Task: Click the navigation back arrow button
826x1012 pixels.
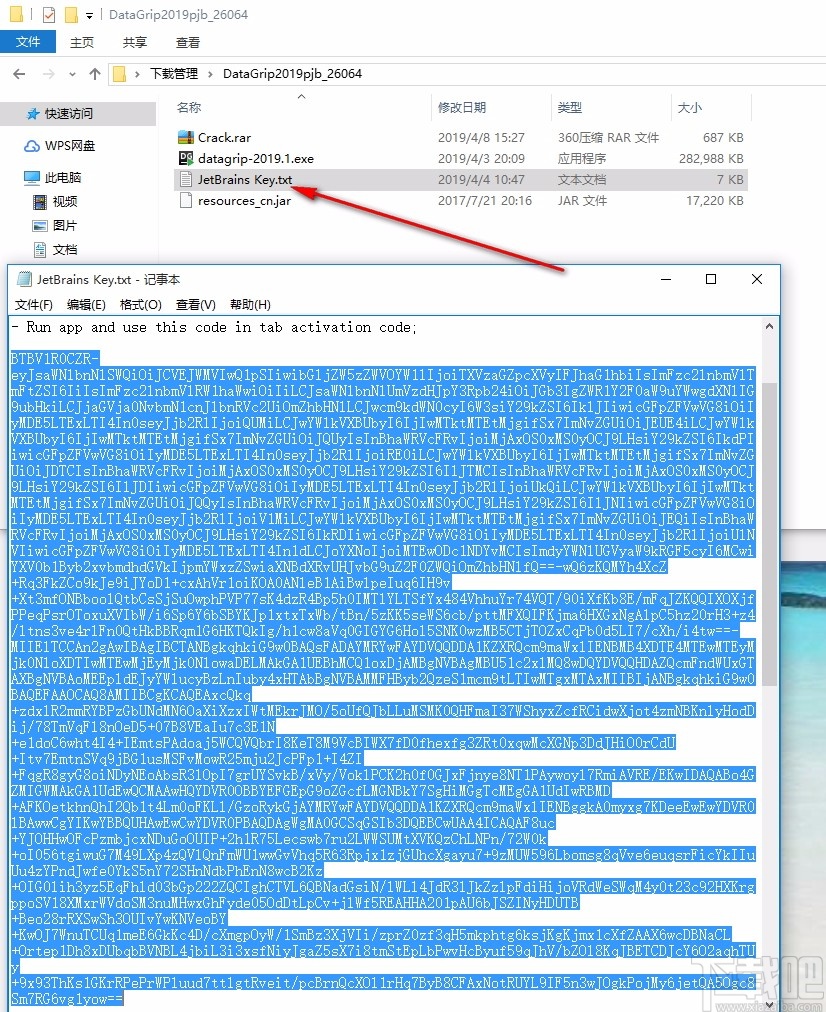Action: coord(18,73)
